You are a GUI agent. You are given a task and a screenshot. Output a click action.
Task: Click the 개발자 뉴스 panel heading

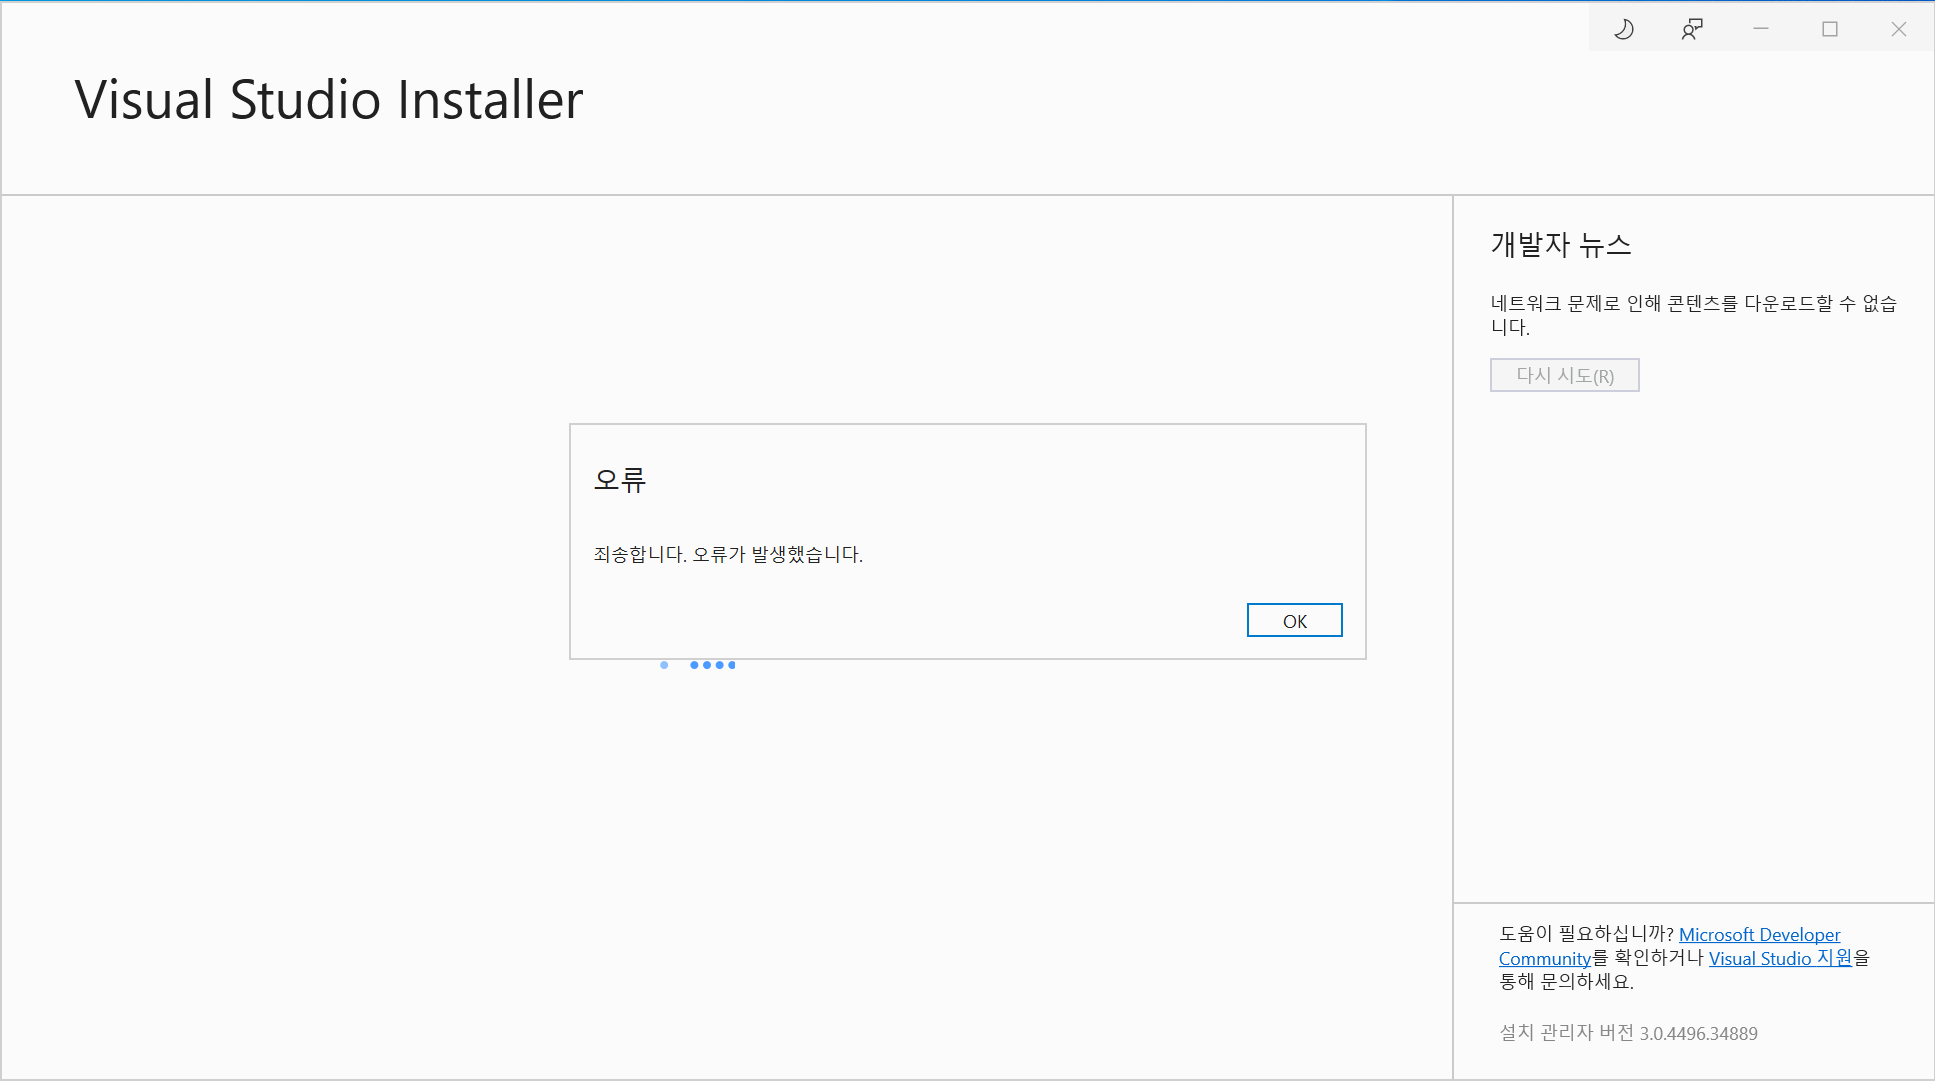(x=1560, y=245)
